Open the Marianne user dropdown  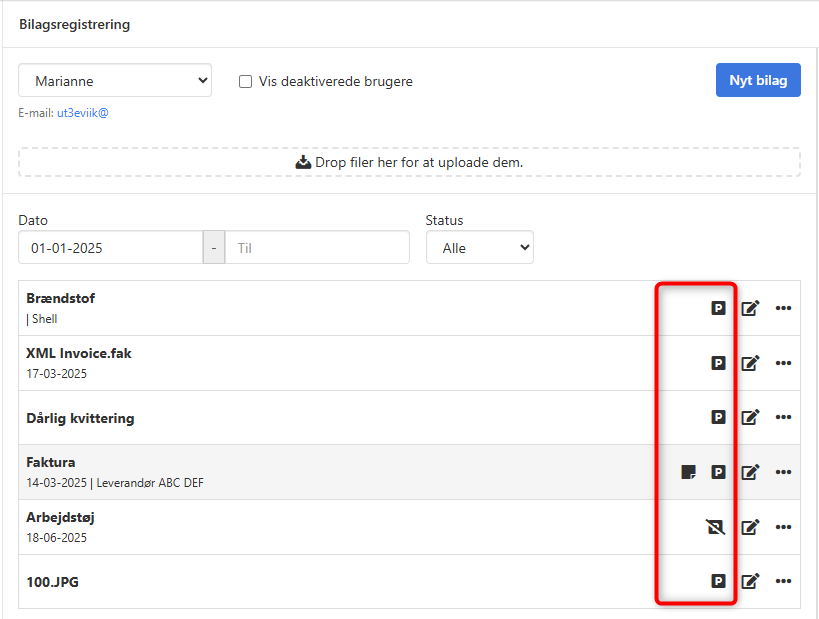[x=115, y=81]
